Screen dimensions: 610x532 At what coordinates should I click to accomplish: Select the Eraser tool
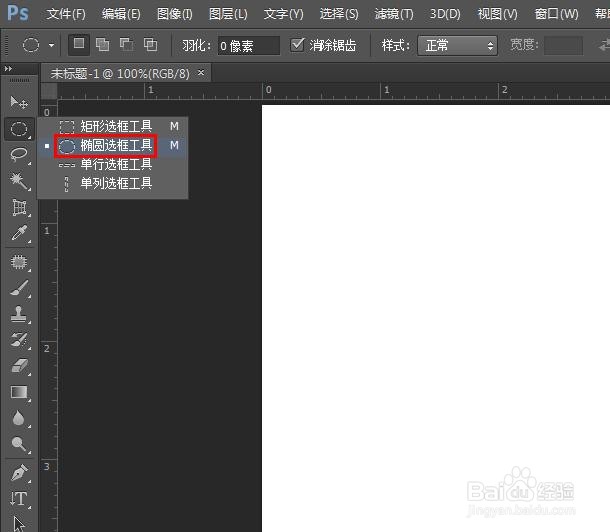click(19, 366)
